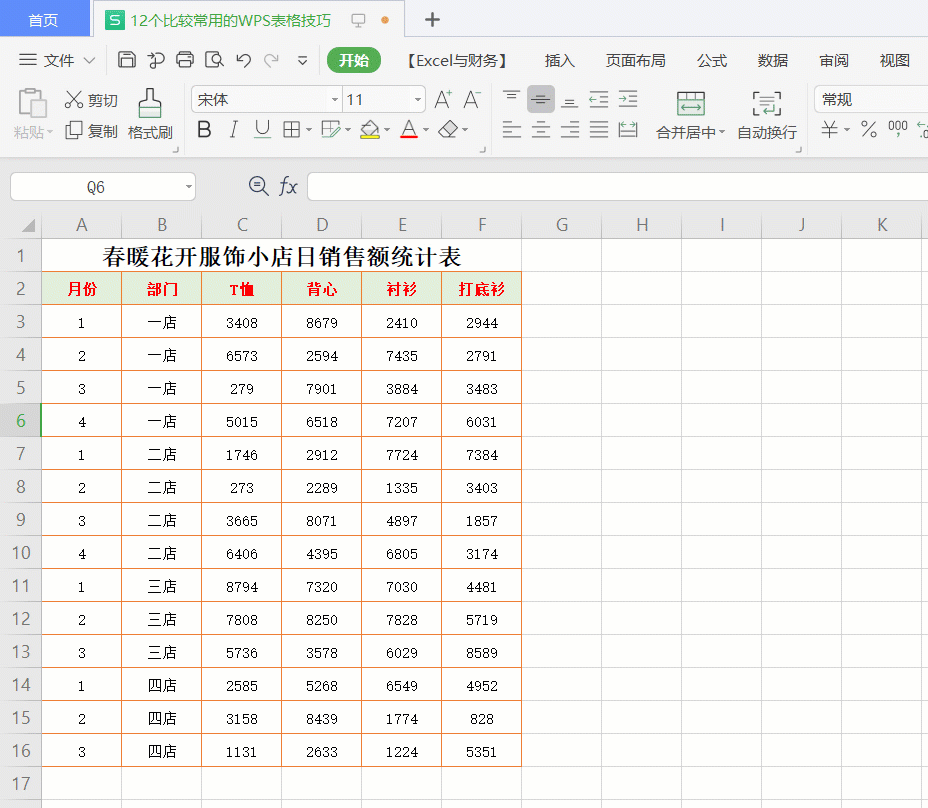Click the Auto wrap text (自动换行) icon
This screenshot has width=928, height=808.
767,114
